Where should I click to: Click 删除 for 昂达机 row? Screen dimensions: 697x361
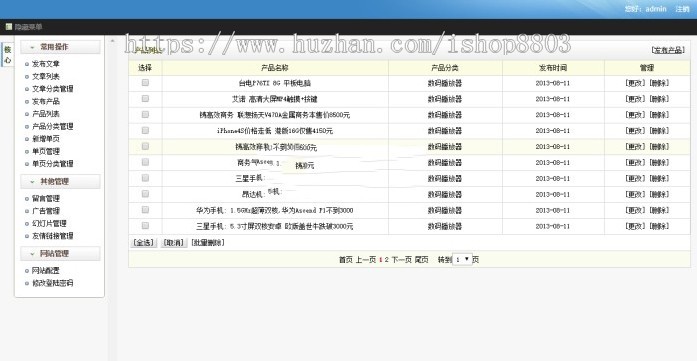point(659,194)
